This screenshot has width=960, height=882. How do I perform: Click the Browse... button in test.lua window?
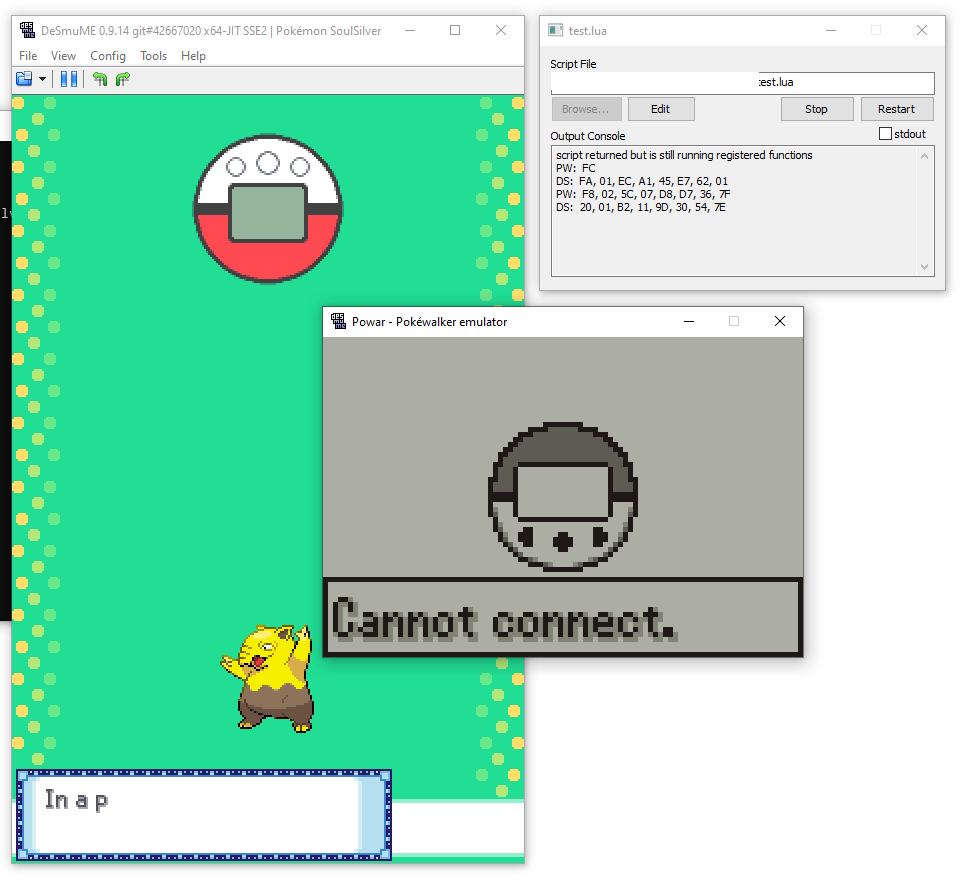click(x=586, y=109)
